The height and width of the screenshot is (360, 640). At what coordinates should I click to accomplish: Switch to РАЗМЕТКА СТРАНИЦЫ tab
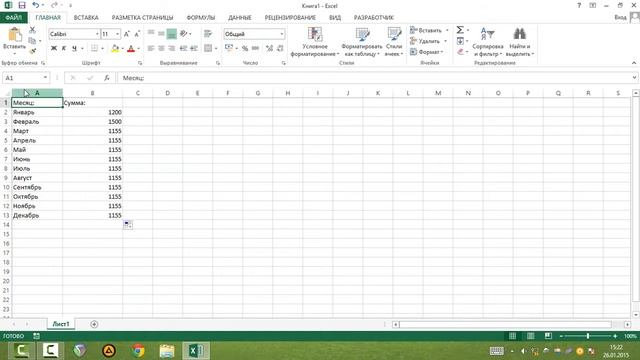[x=142, y=18]
